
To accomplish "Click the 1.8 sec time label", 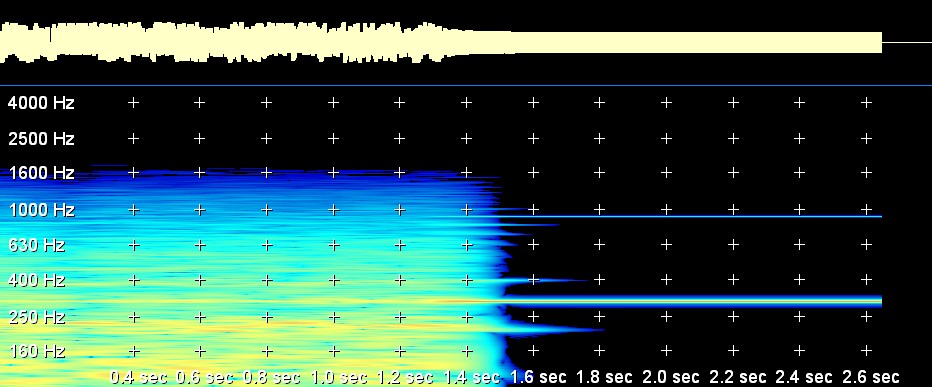I will (x=604, y=377).
